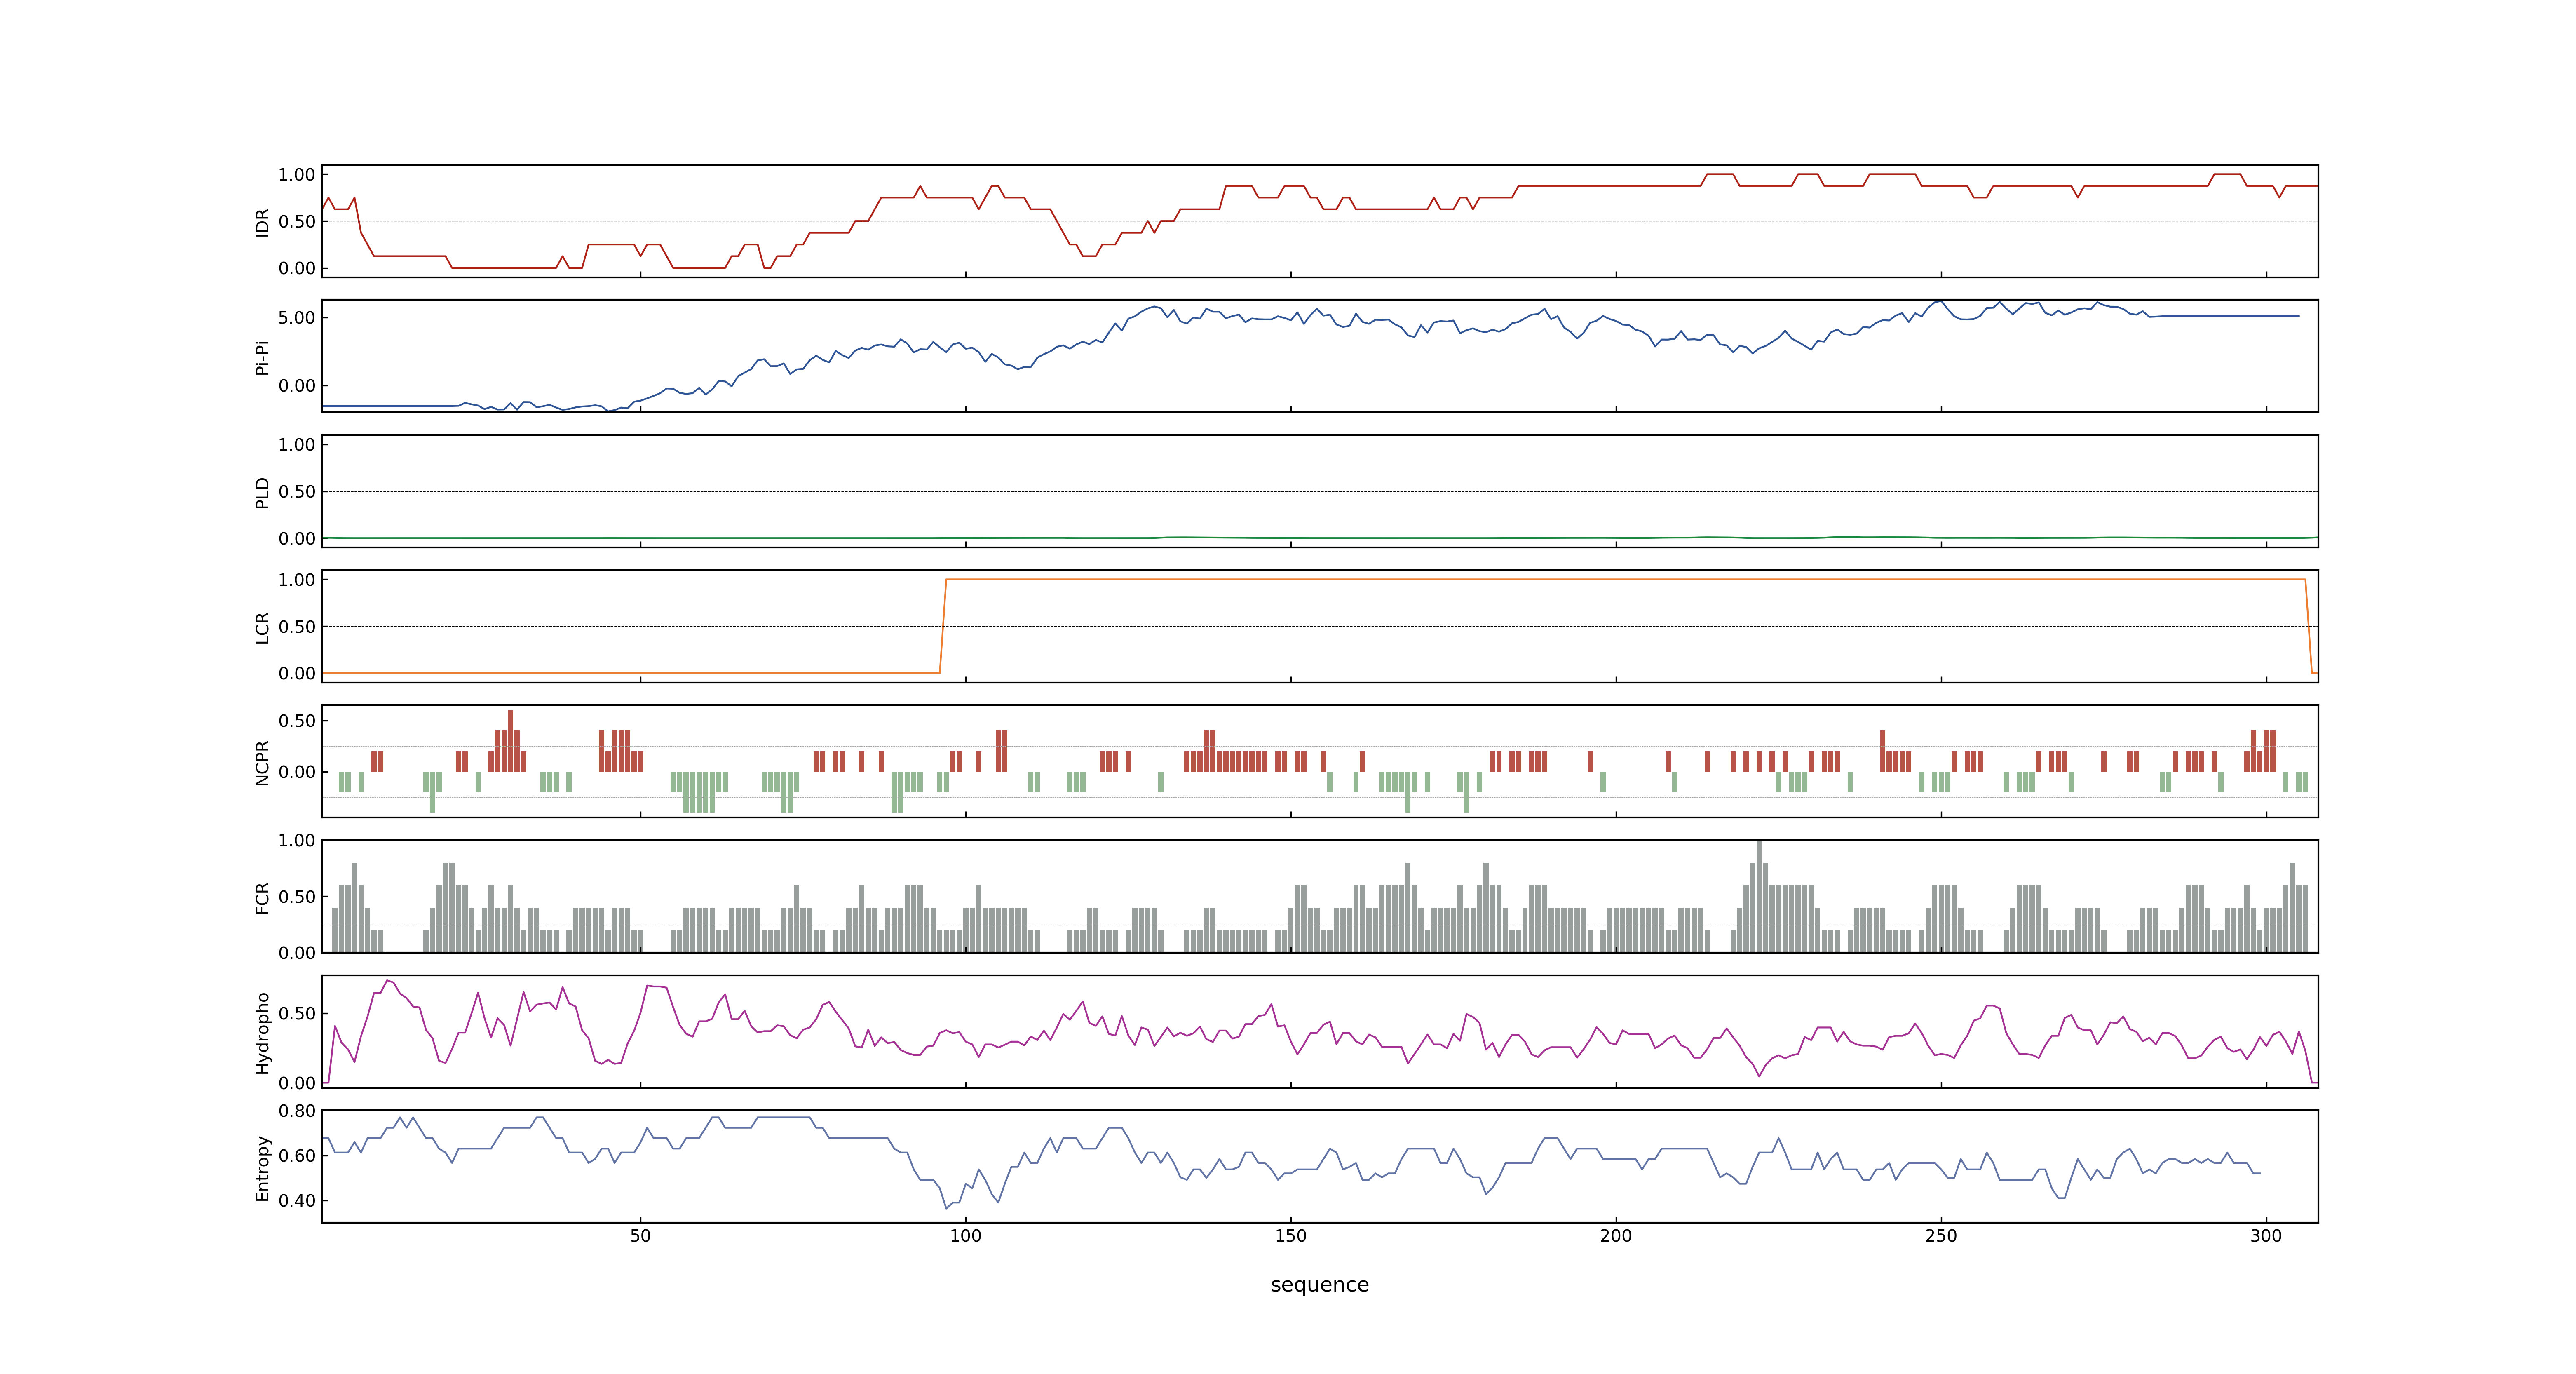Click the x-axis tick label 250
The width and height of the screenshot is (2576, 1374).
(x=1941, y=1236)
